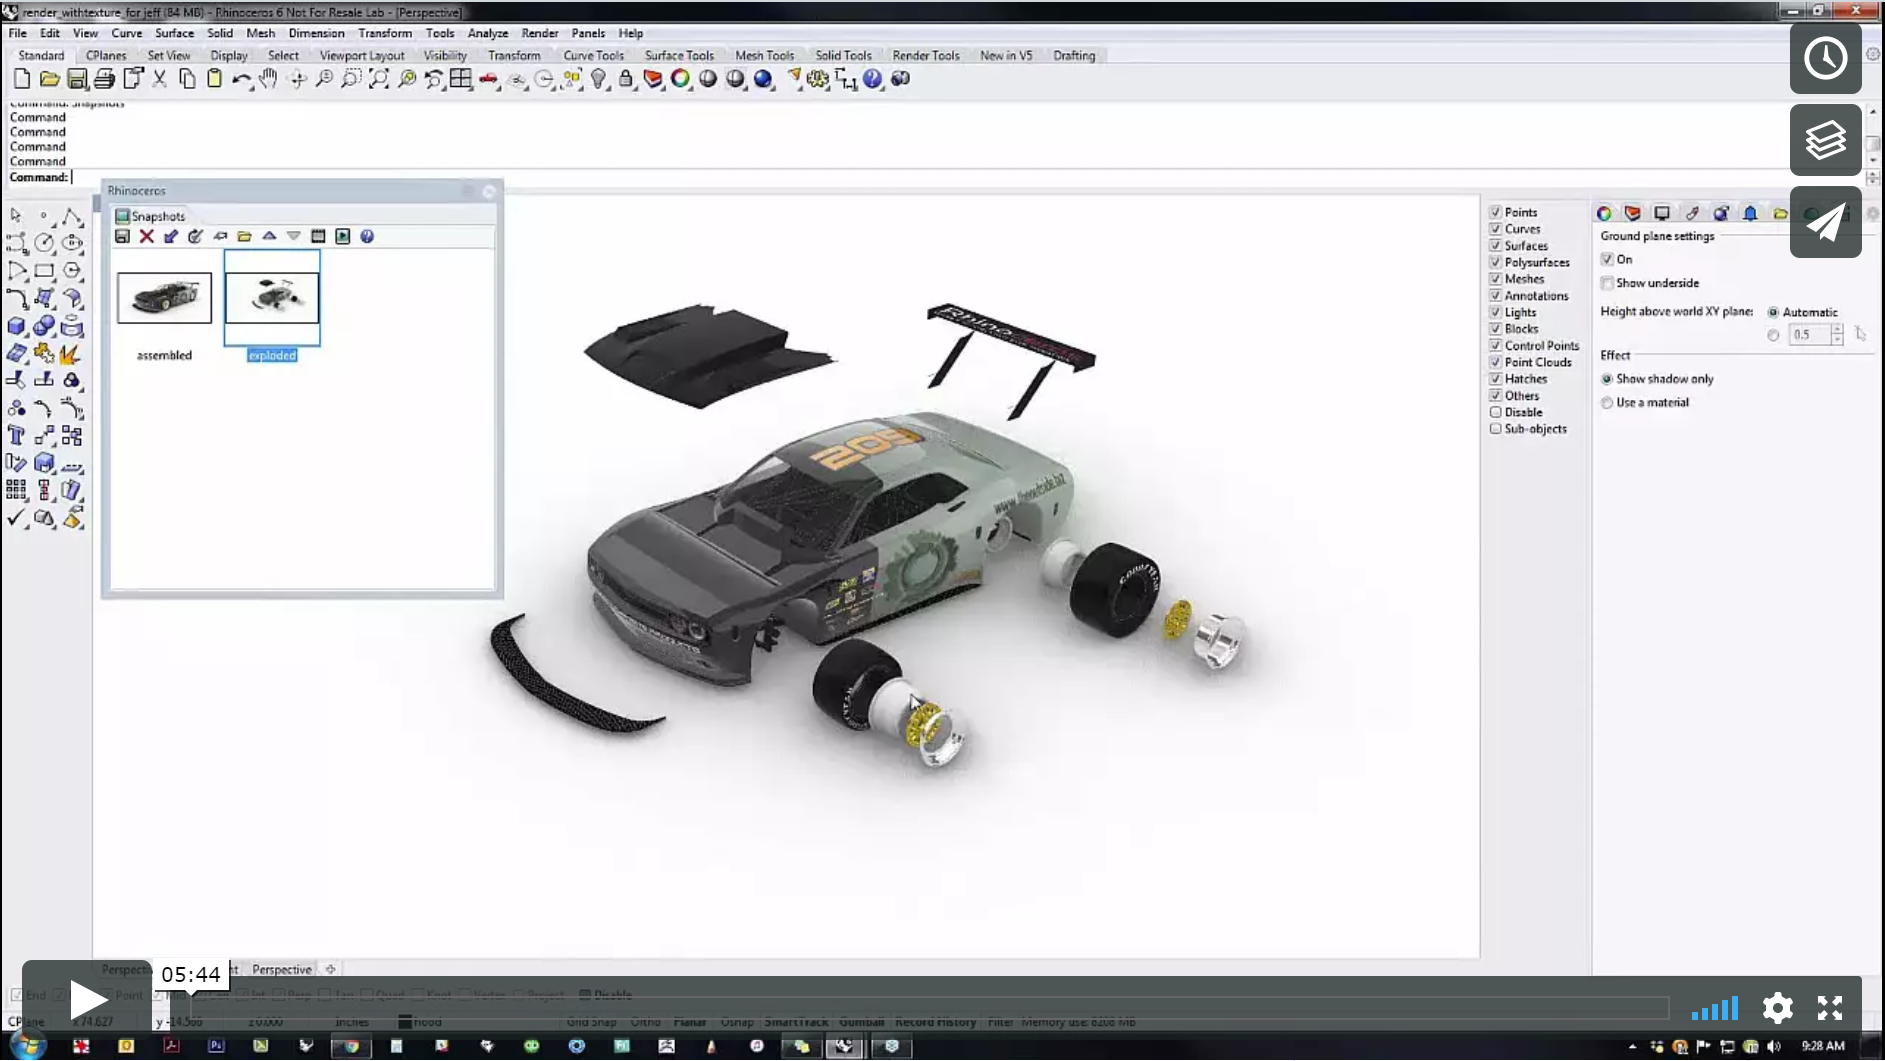Select the Automatic height radio button
The image size is (1885, 1061).
point(1773,312)
